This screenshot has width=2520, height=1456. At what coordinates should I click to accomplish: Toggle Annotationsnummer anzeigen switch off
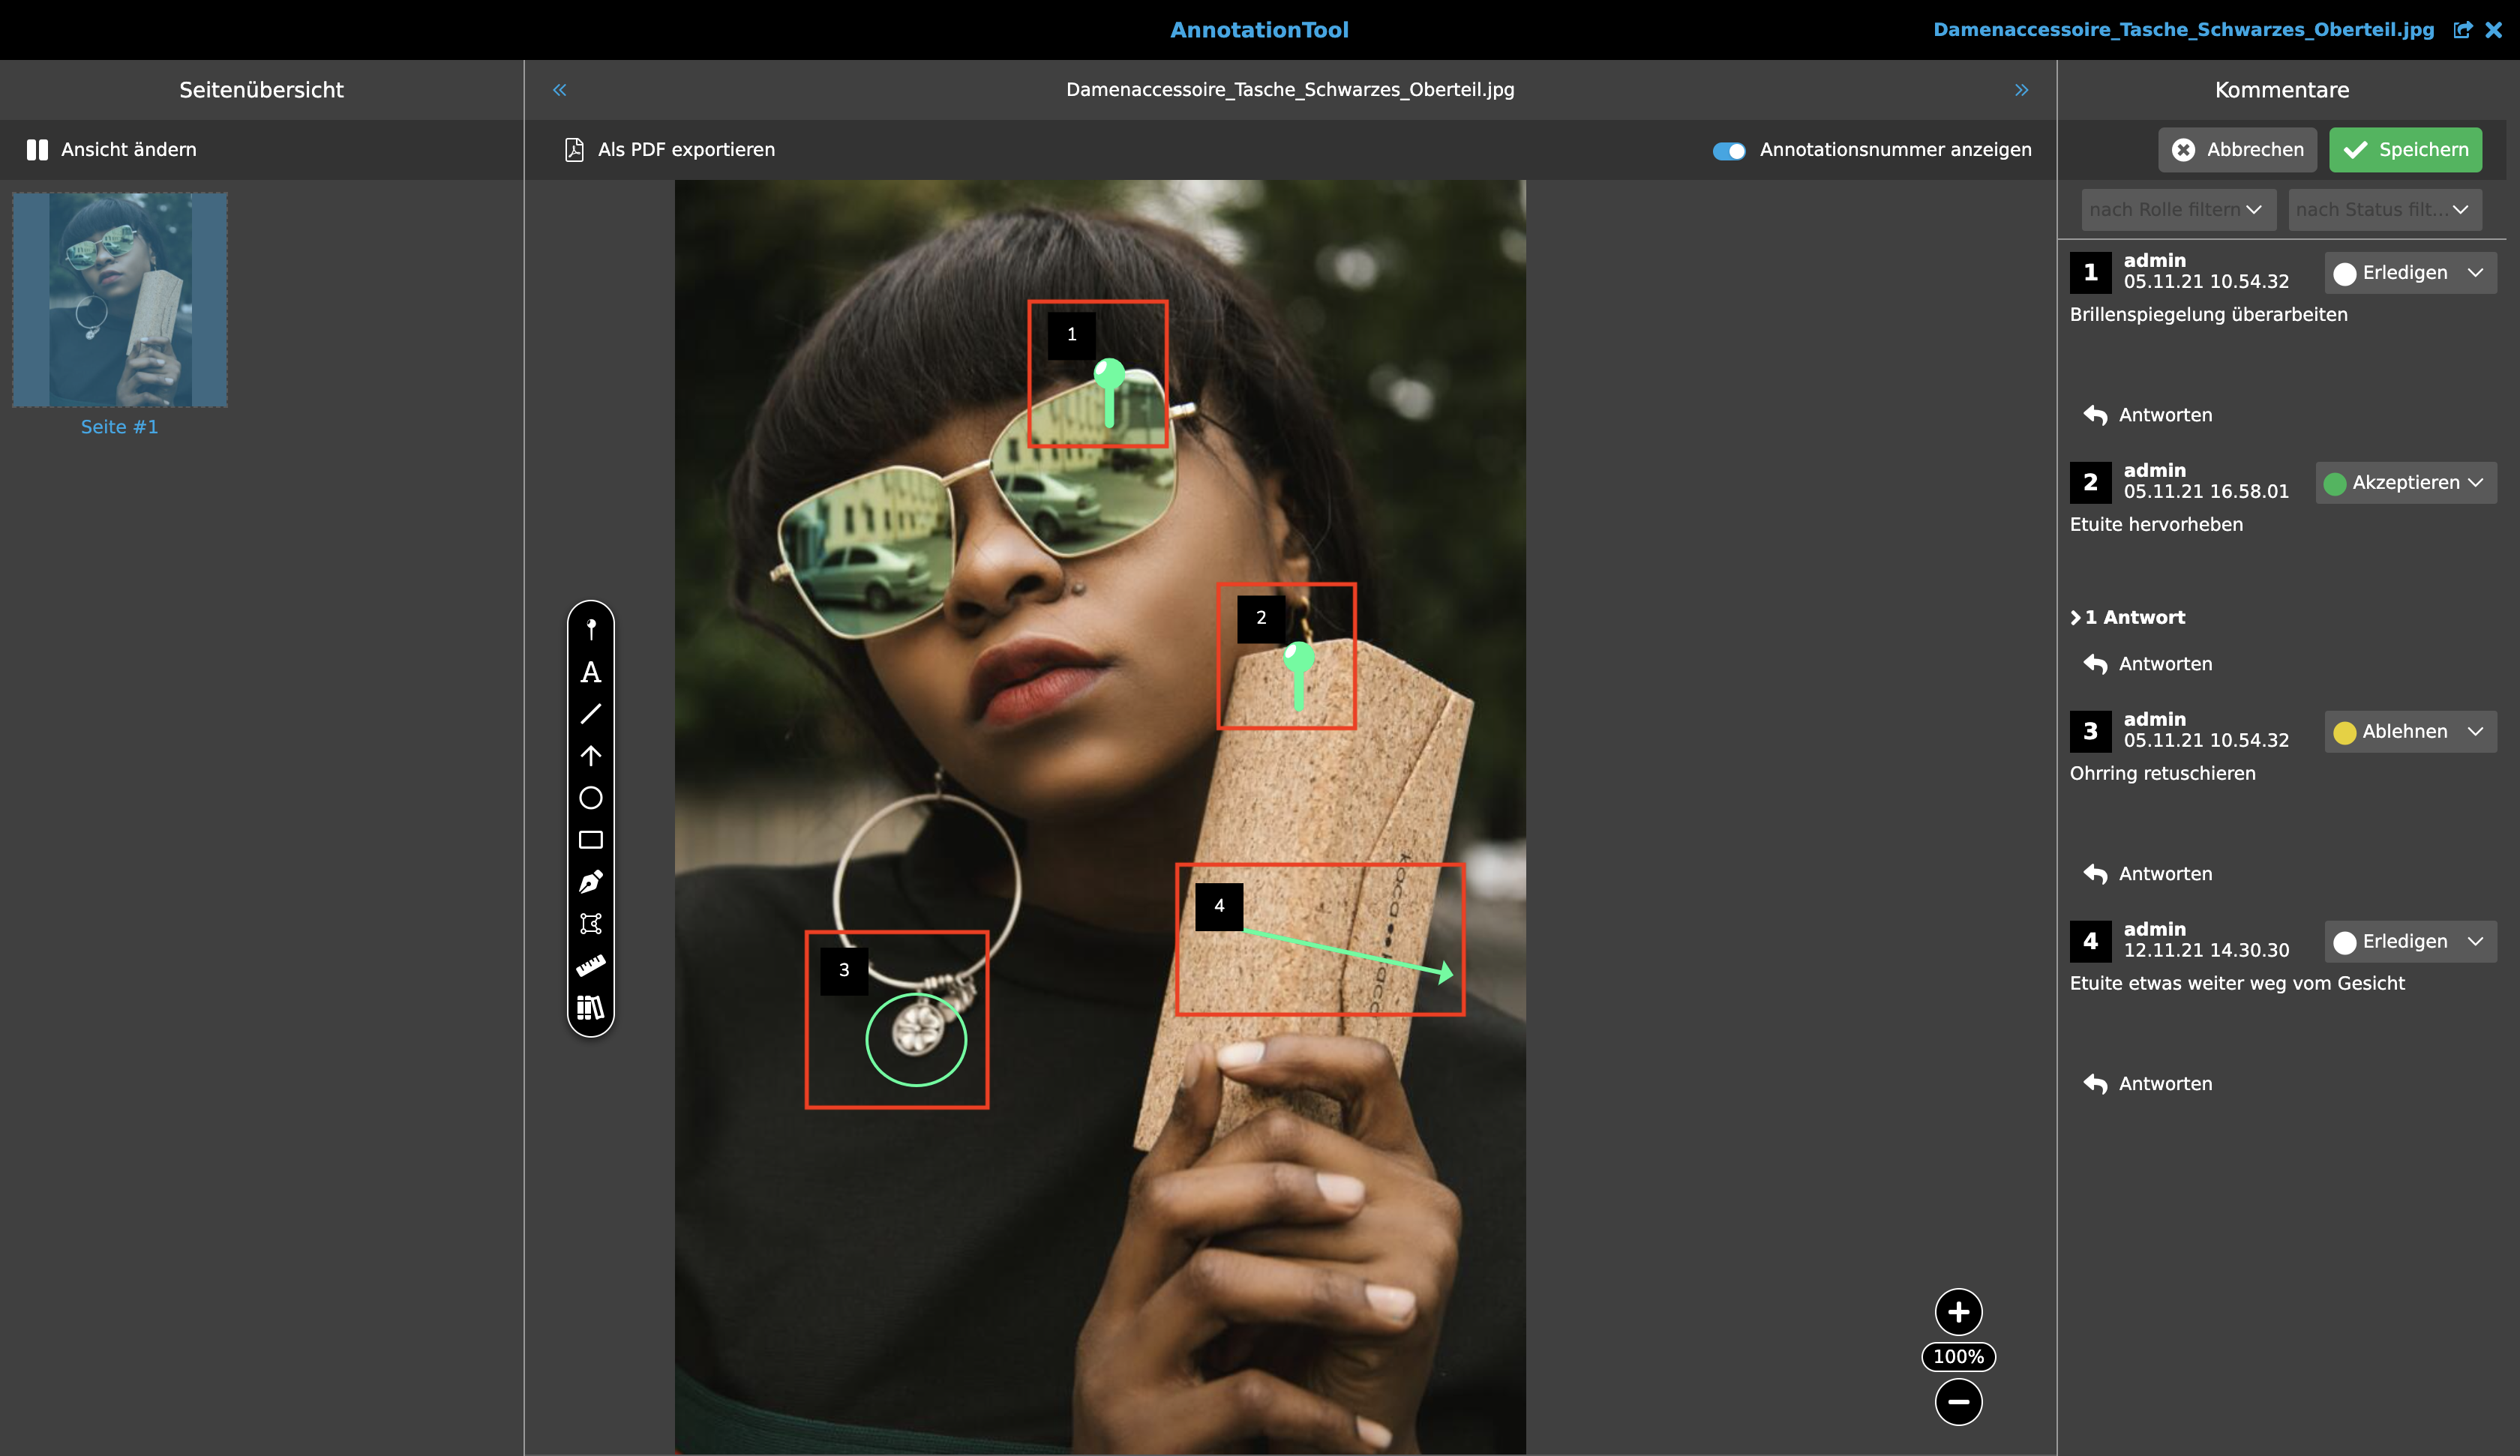tap(1728, 151)
